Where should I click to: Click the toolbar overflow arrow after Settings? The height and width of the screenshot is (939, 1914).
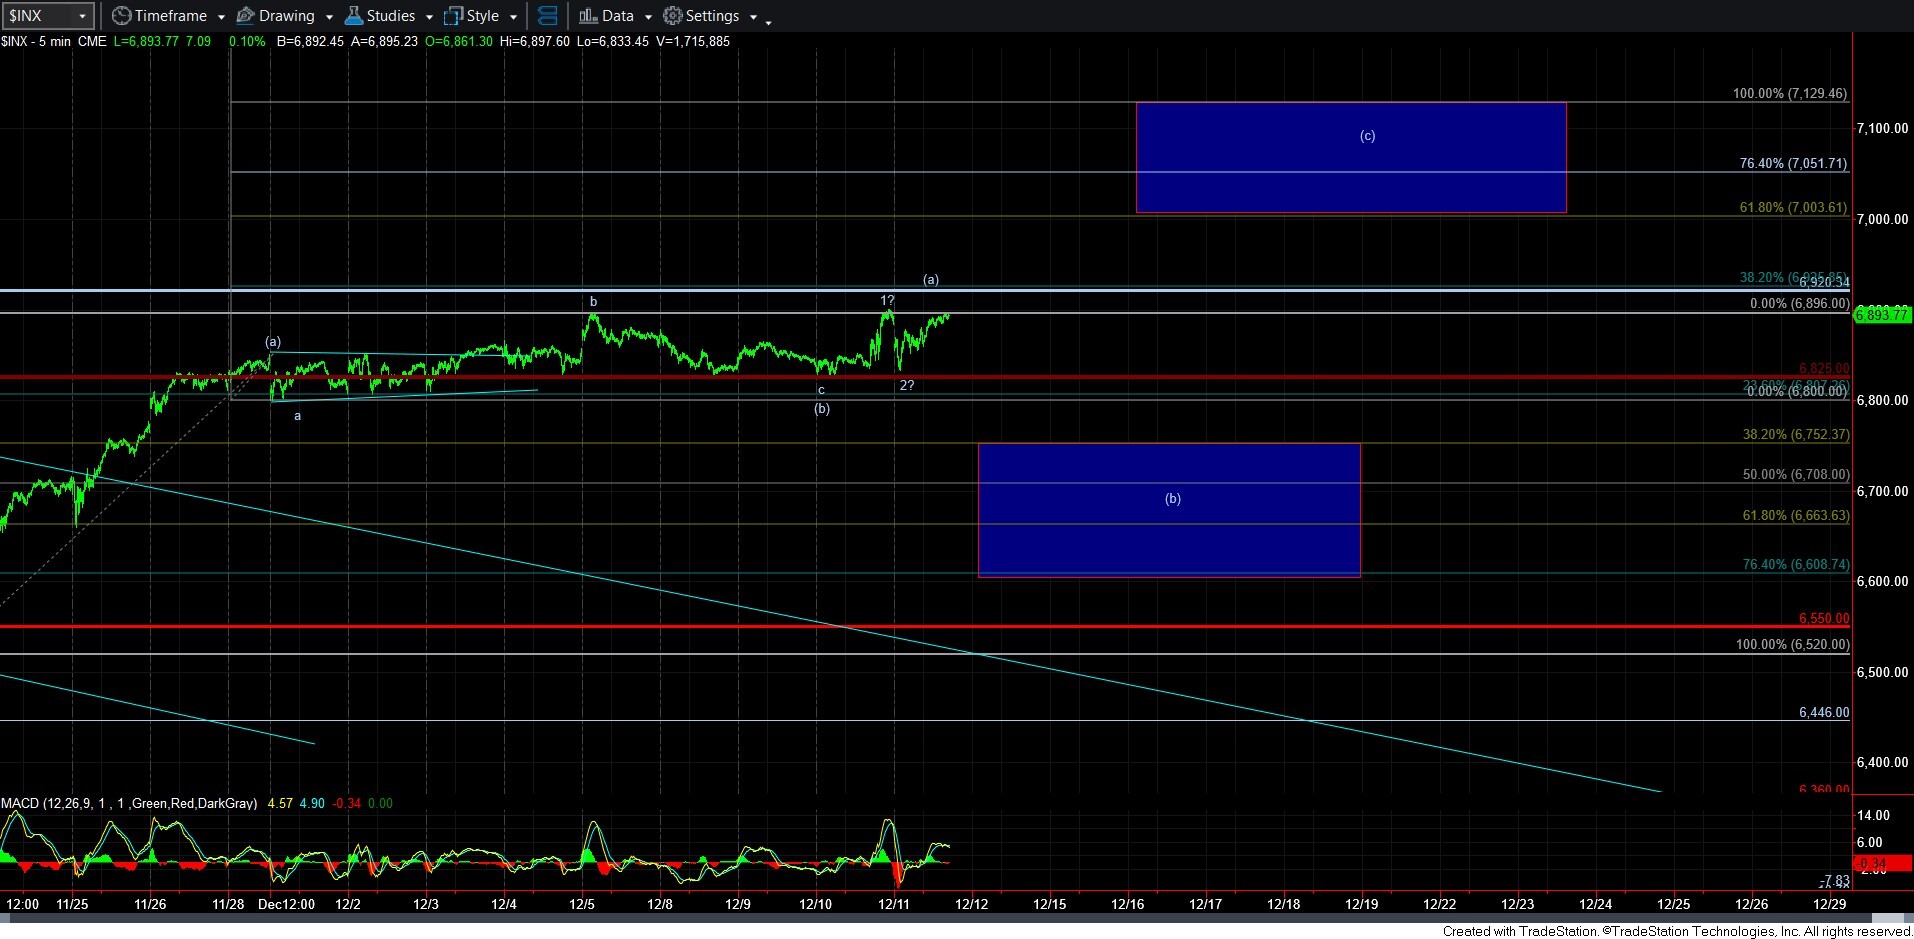(768, 21)
